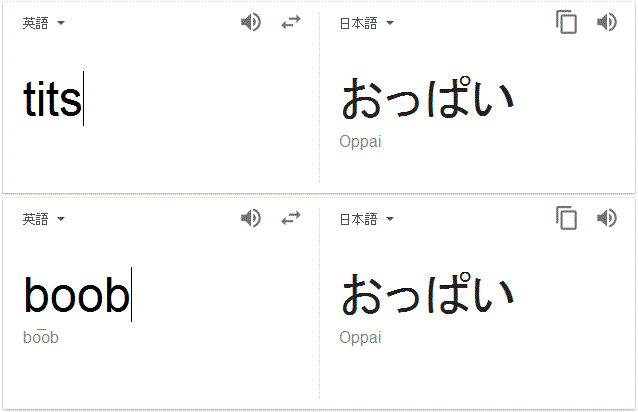Copy the top Japanese translation
Image resolution: width=638 pixels, height=412 pixels.
click(566, 22)
